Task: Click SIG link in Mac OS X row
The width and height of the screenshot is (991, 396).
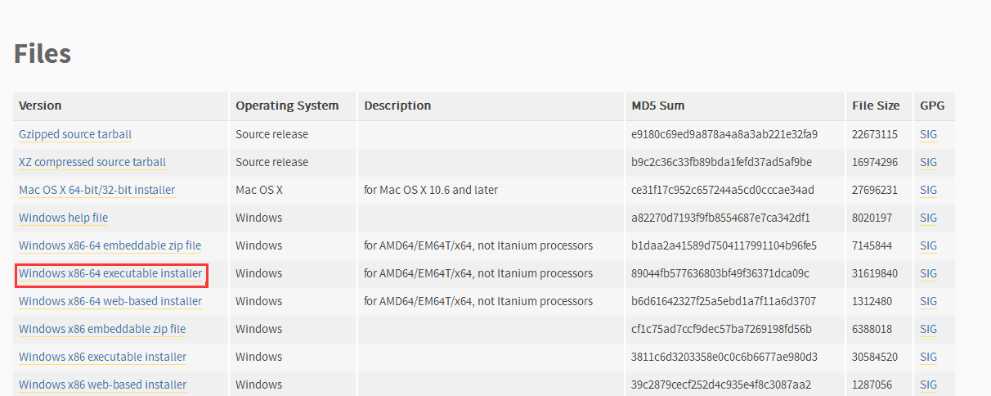Action: [928, 190]
